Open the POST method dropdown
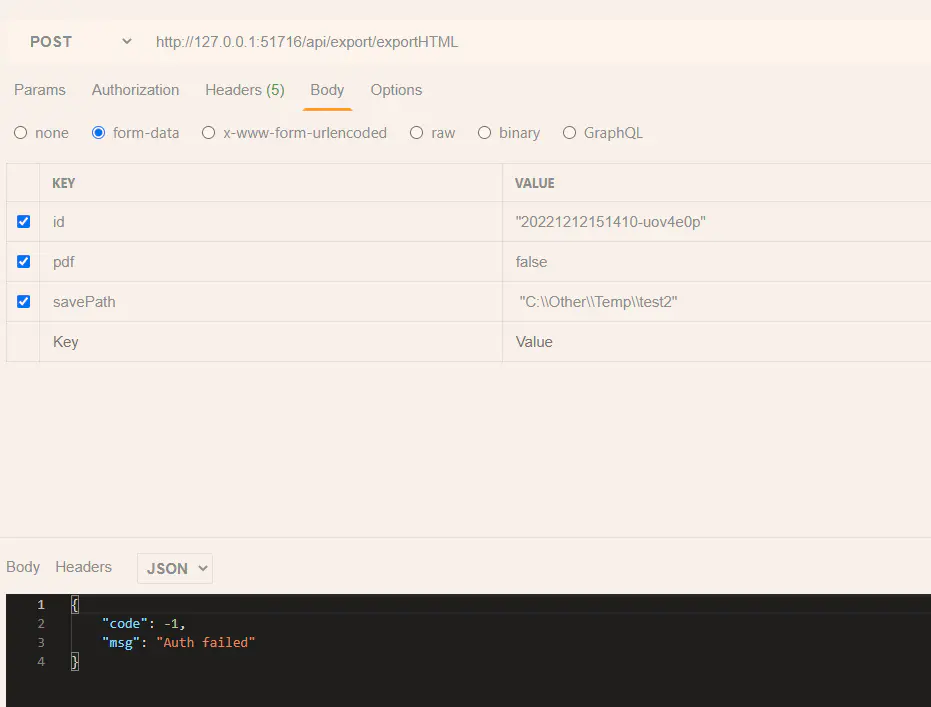This screenshot has width=931, height=707. coord(80,42)
